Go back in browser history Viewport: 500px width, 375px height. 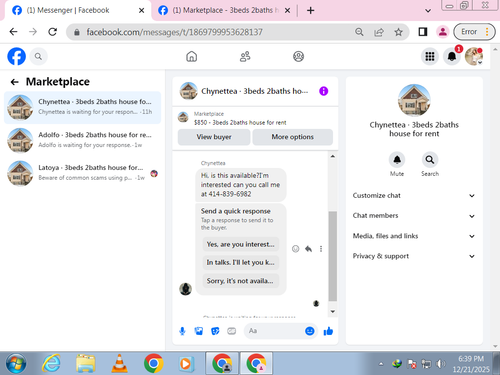coord(13,32)
